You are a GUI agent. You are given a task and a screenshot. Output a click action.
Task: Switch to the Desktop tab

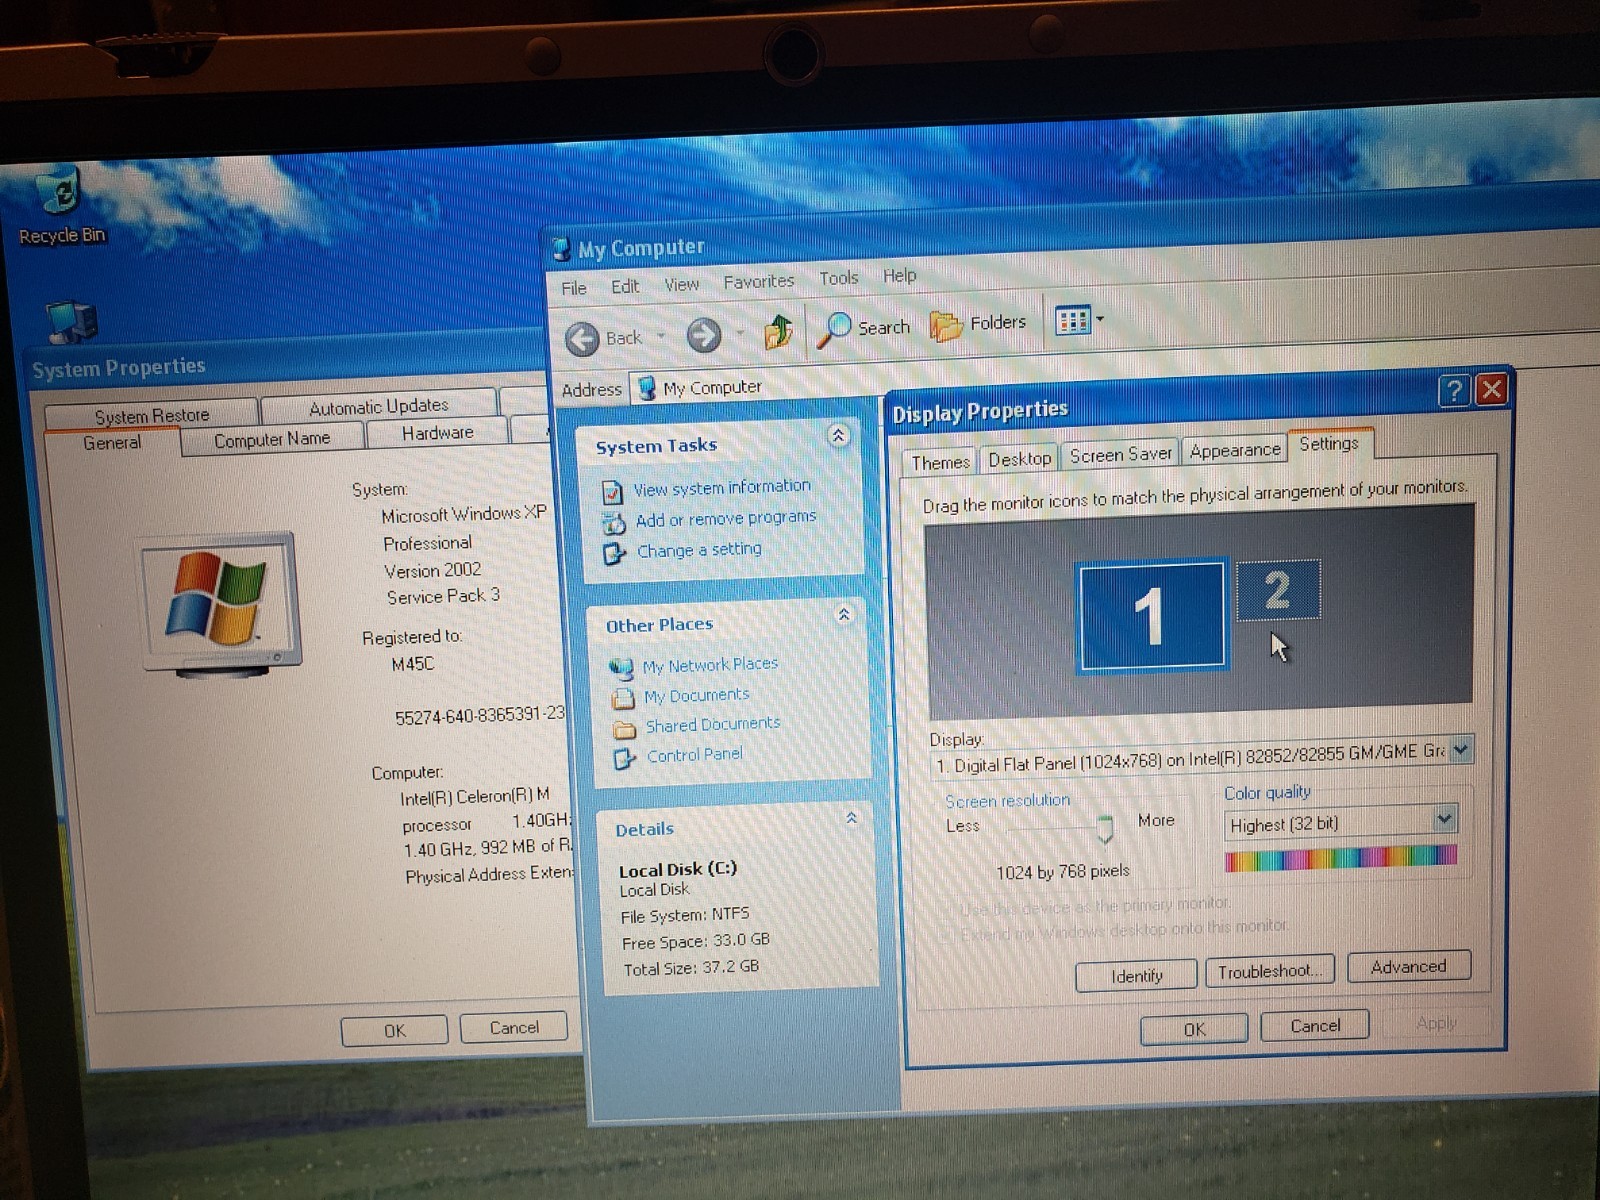(x=1019, y=458)
